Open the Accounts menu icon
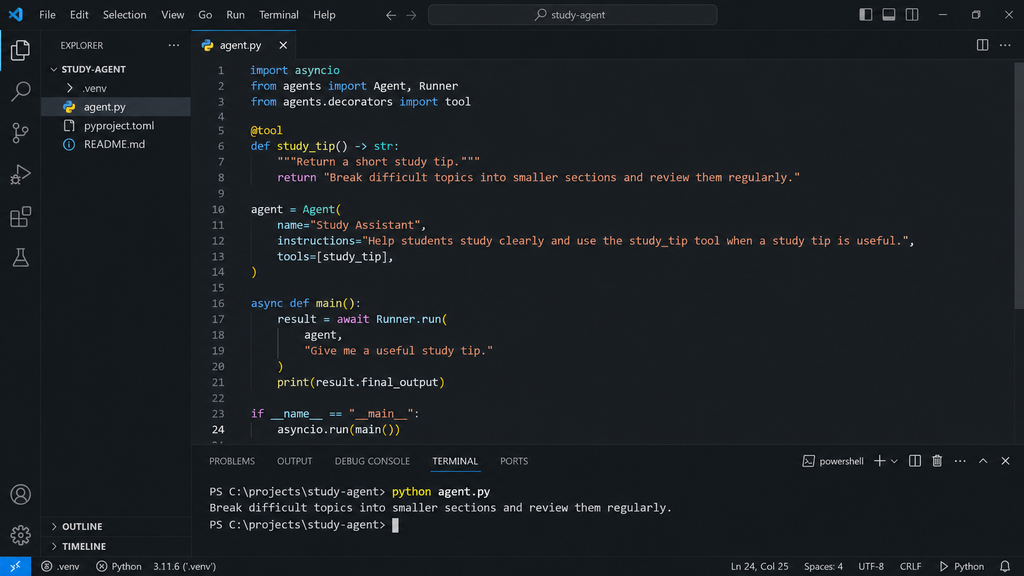The image size is (1024, 576). point(20,494)
